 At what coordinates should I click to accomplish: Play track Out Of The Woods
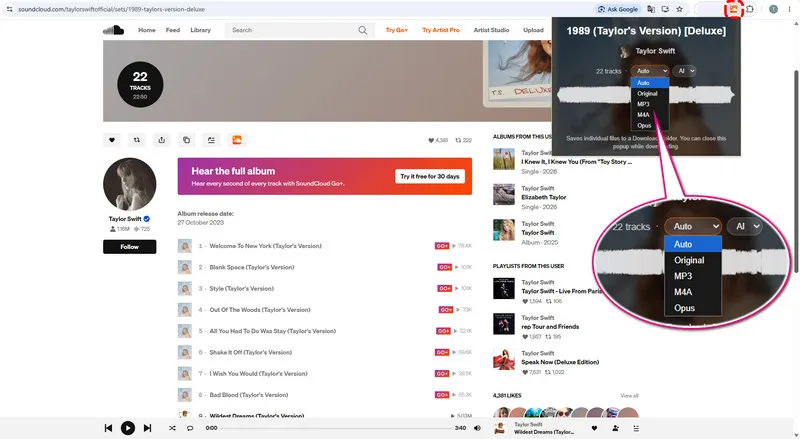[260, 310]
